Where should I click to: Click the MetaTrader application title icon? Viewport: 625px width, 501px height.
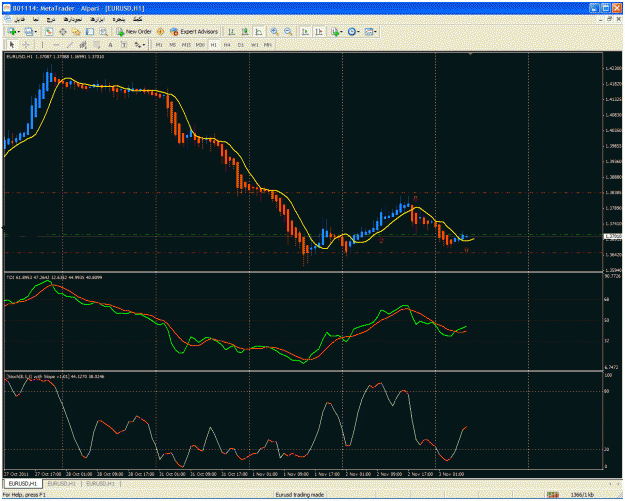(7, 8)
